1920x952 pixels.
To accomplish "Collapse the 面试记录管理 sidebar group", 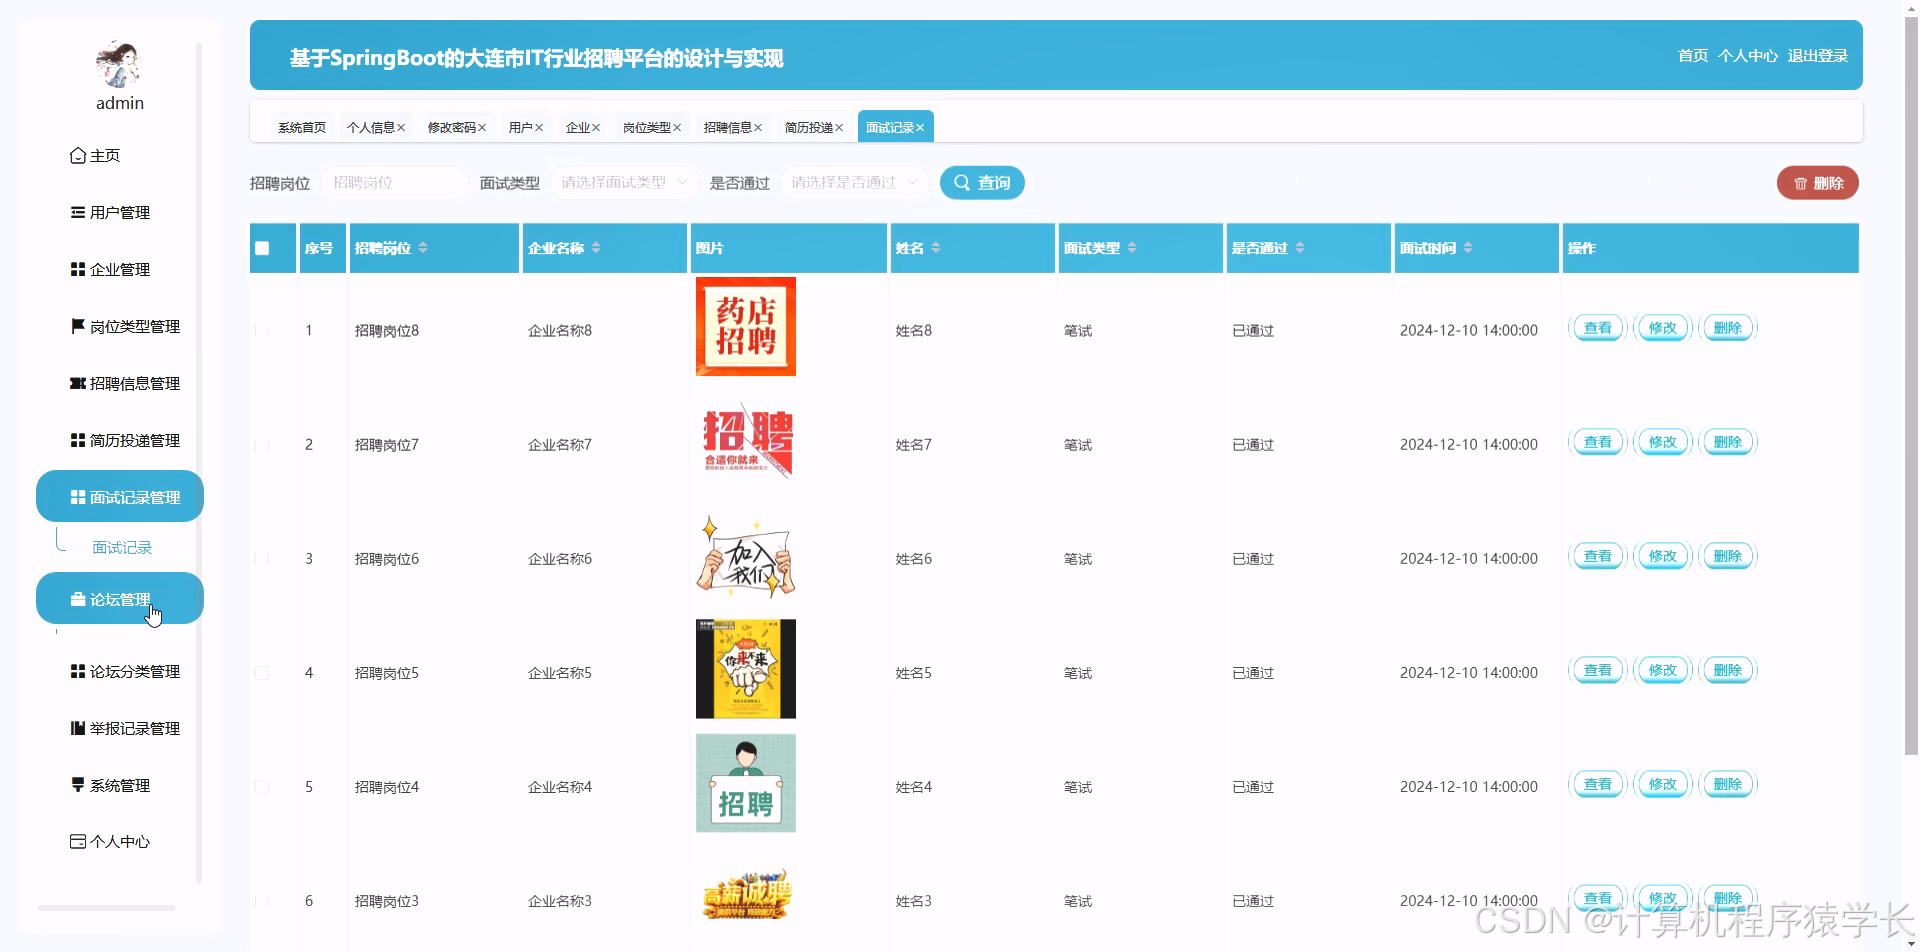I will 119,495.
